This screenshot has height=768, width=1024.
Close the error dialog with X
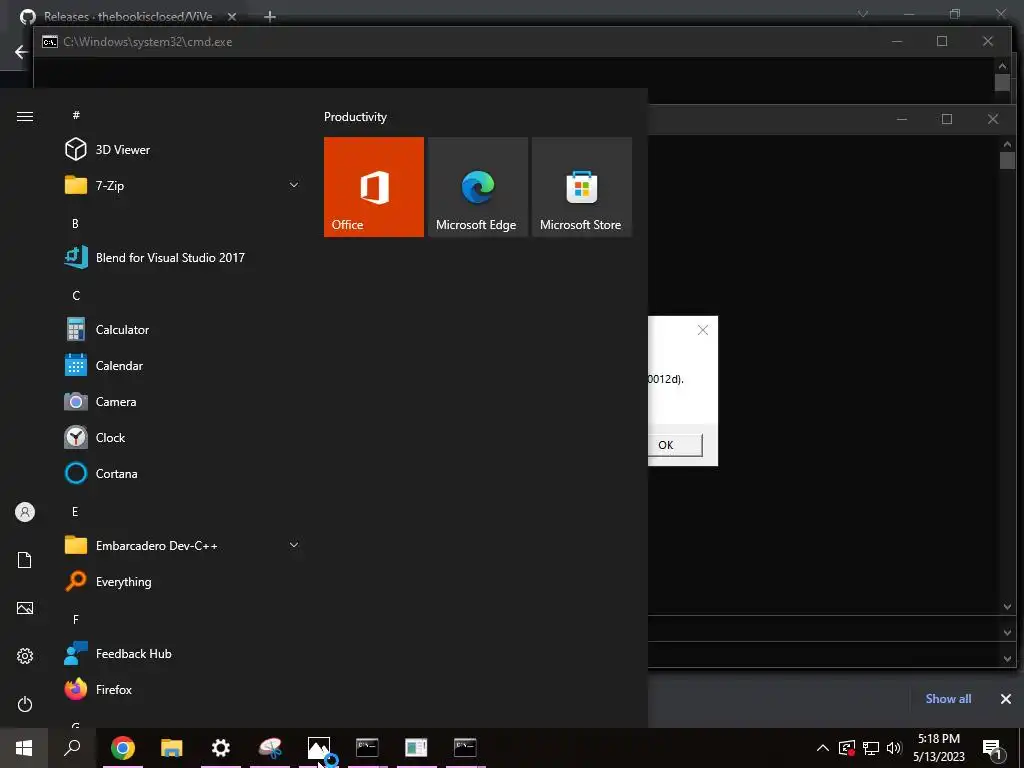click(703, 330)
